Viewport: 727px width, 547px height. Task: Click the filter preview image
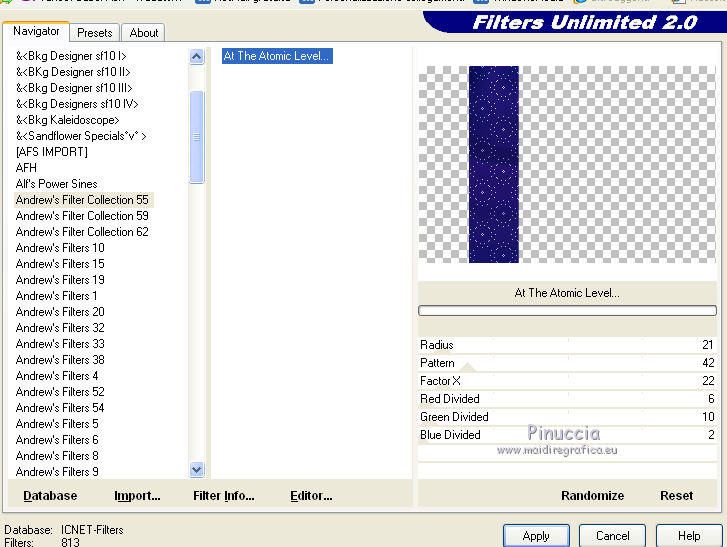click(x=567, y=165)
